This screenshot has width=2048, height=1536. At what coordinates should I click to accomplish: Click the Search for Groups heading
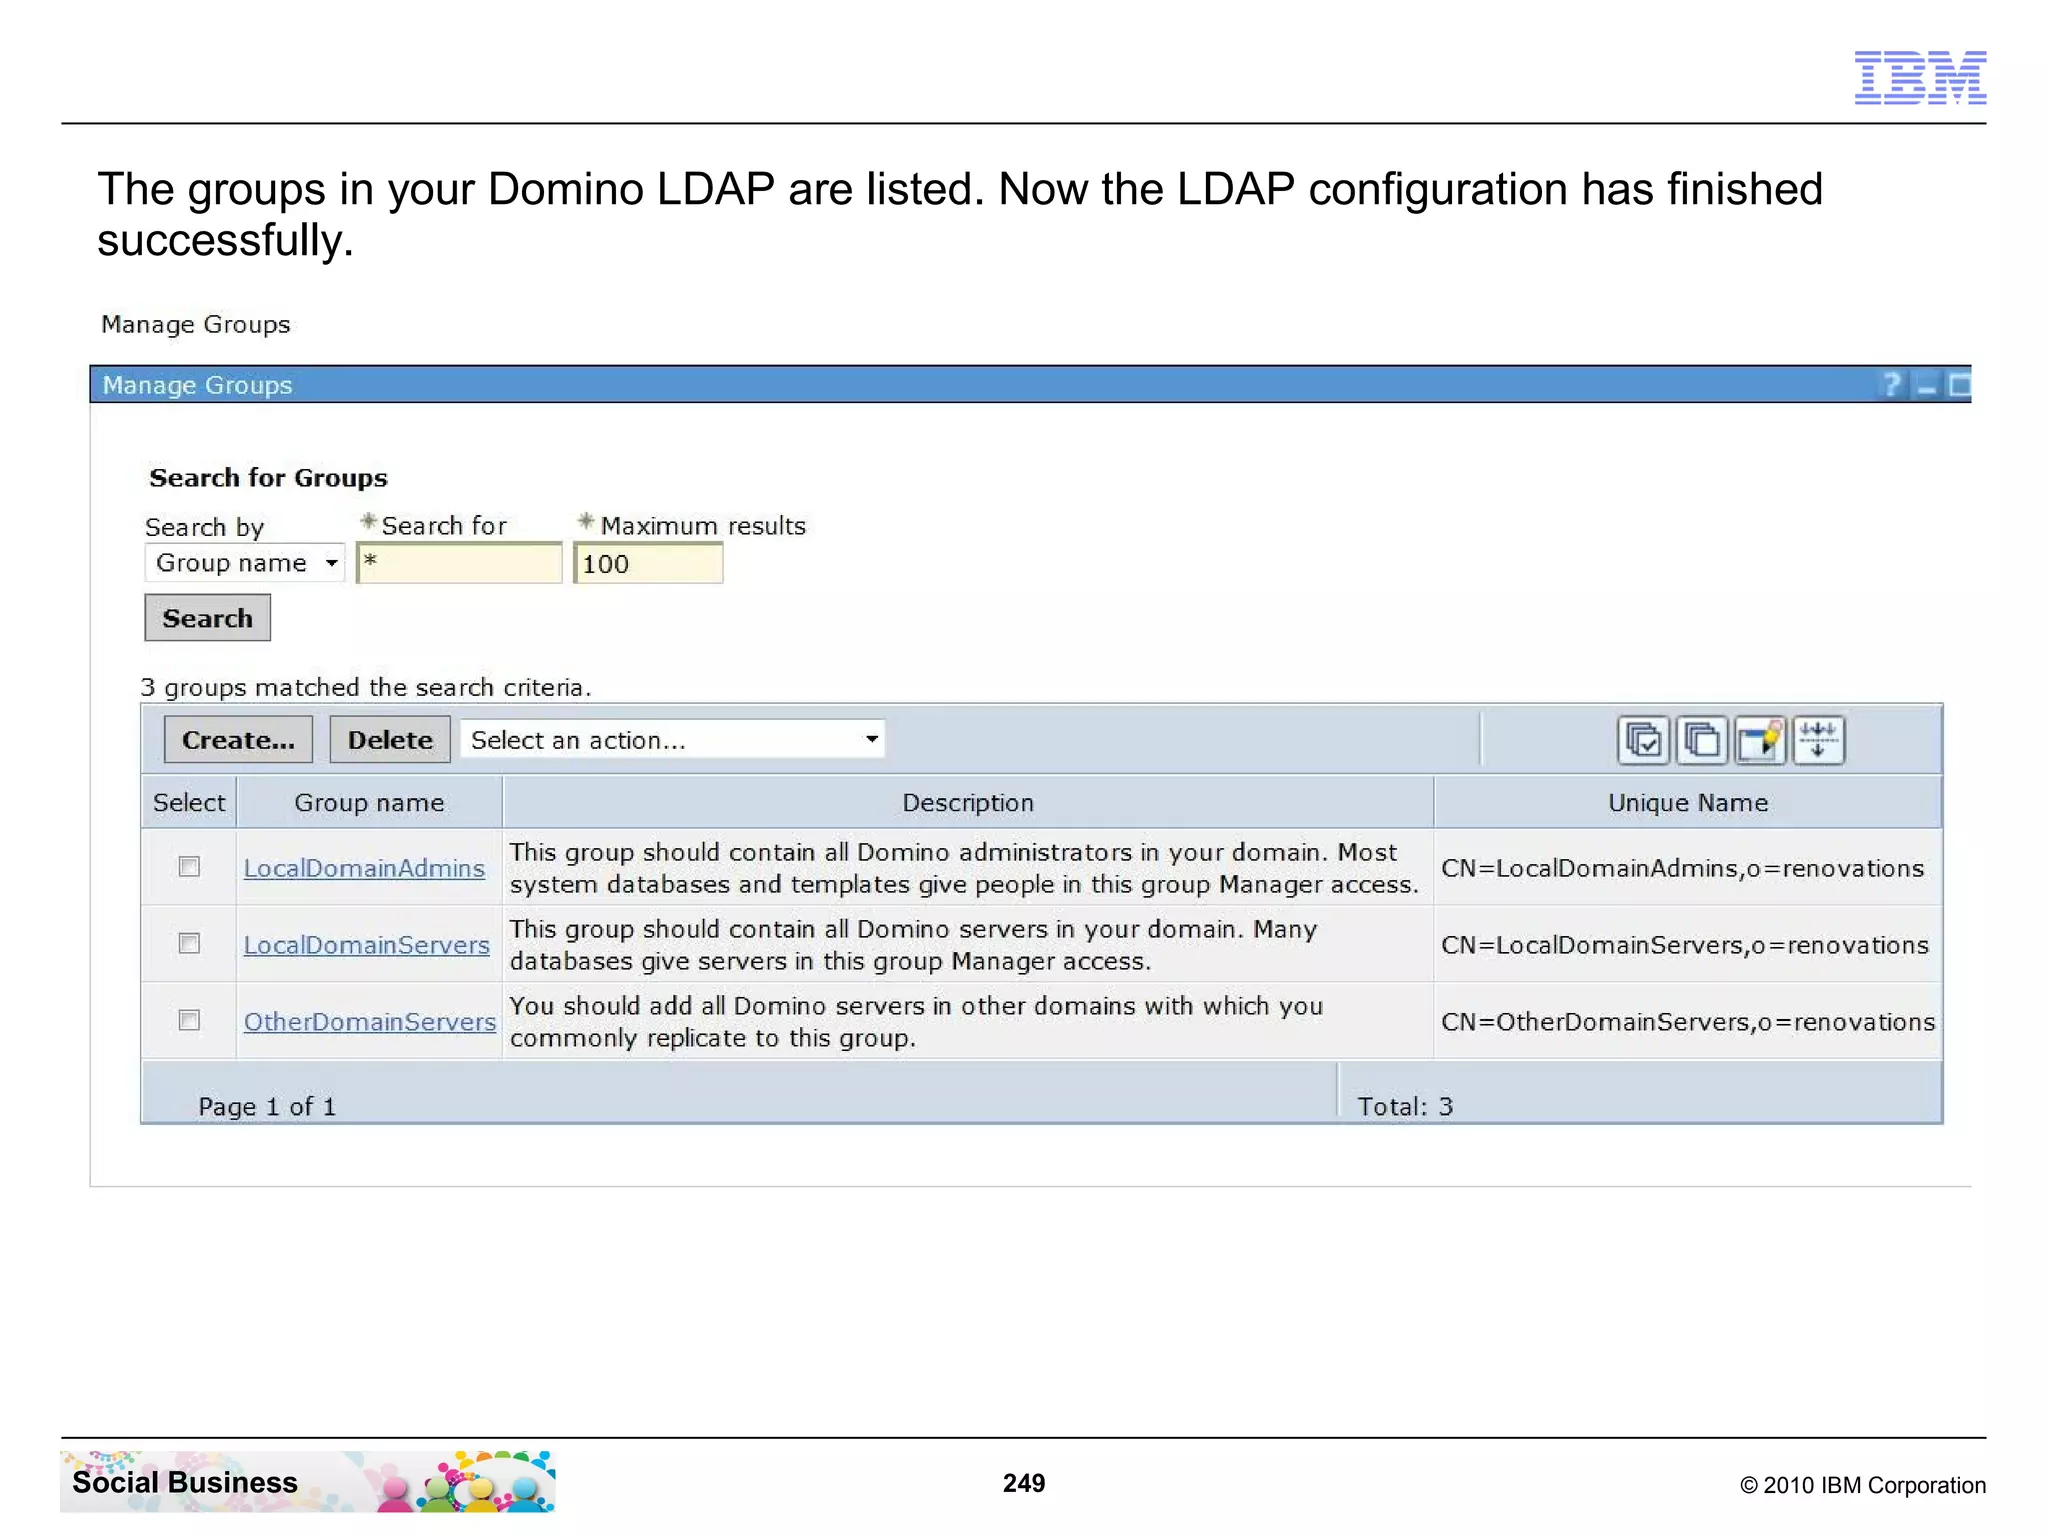click(x=268, y=478)
